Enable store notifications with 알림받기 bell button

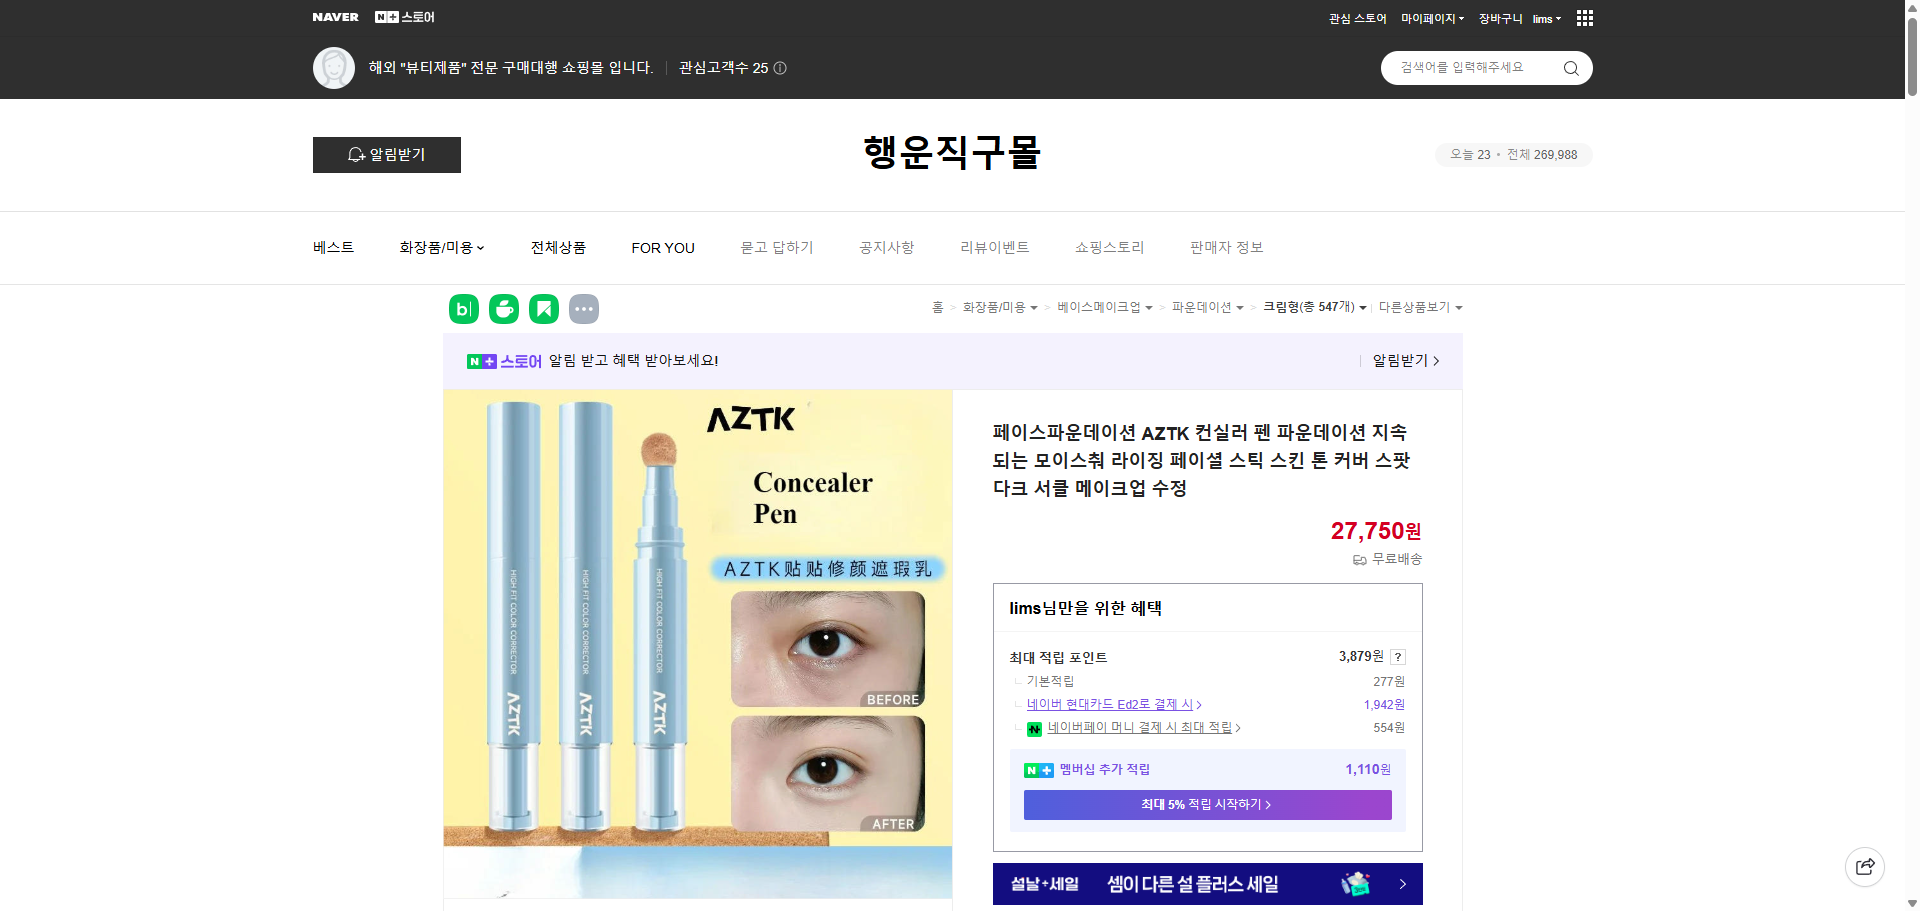point(386,155)
